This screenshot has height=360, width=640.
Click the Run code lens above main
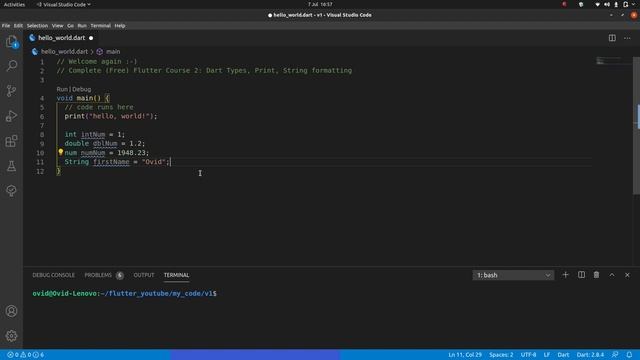pos(62,89)
